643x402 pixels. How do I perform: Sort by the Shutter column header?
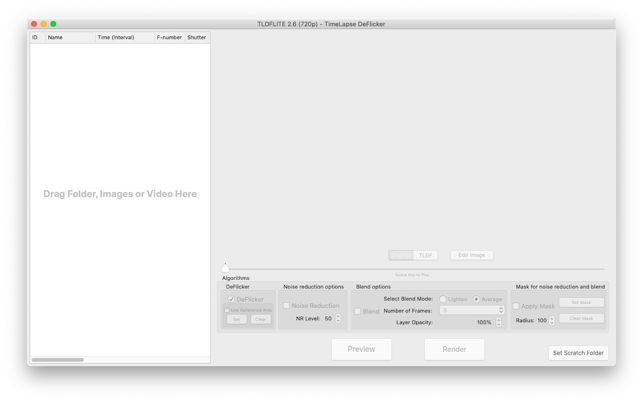[197, 37]
